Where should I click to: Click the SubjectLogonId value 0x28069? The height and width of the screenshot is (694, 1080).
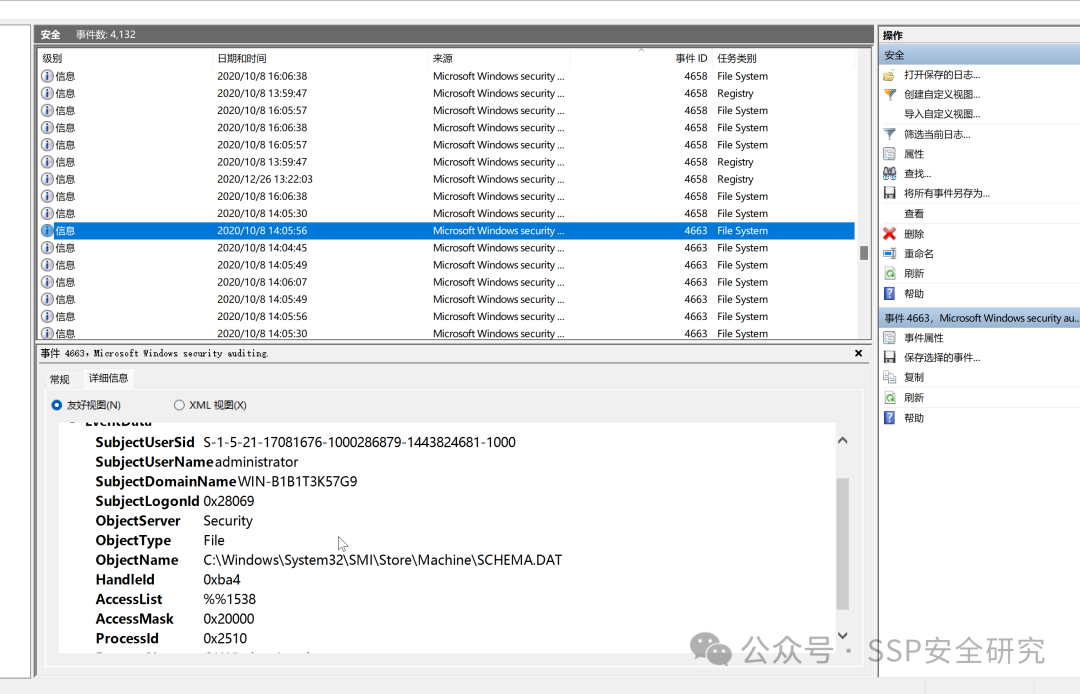pos(229,501)
